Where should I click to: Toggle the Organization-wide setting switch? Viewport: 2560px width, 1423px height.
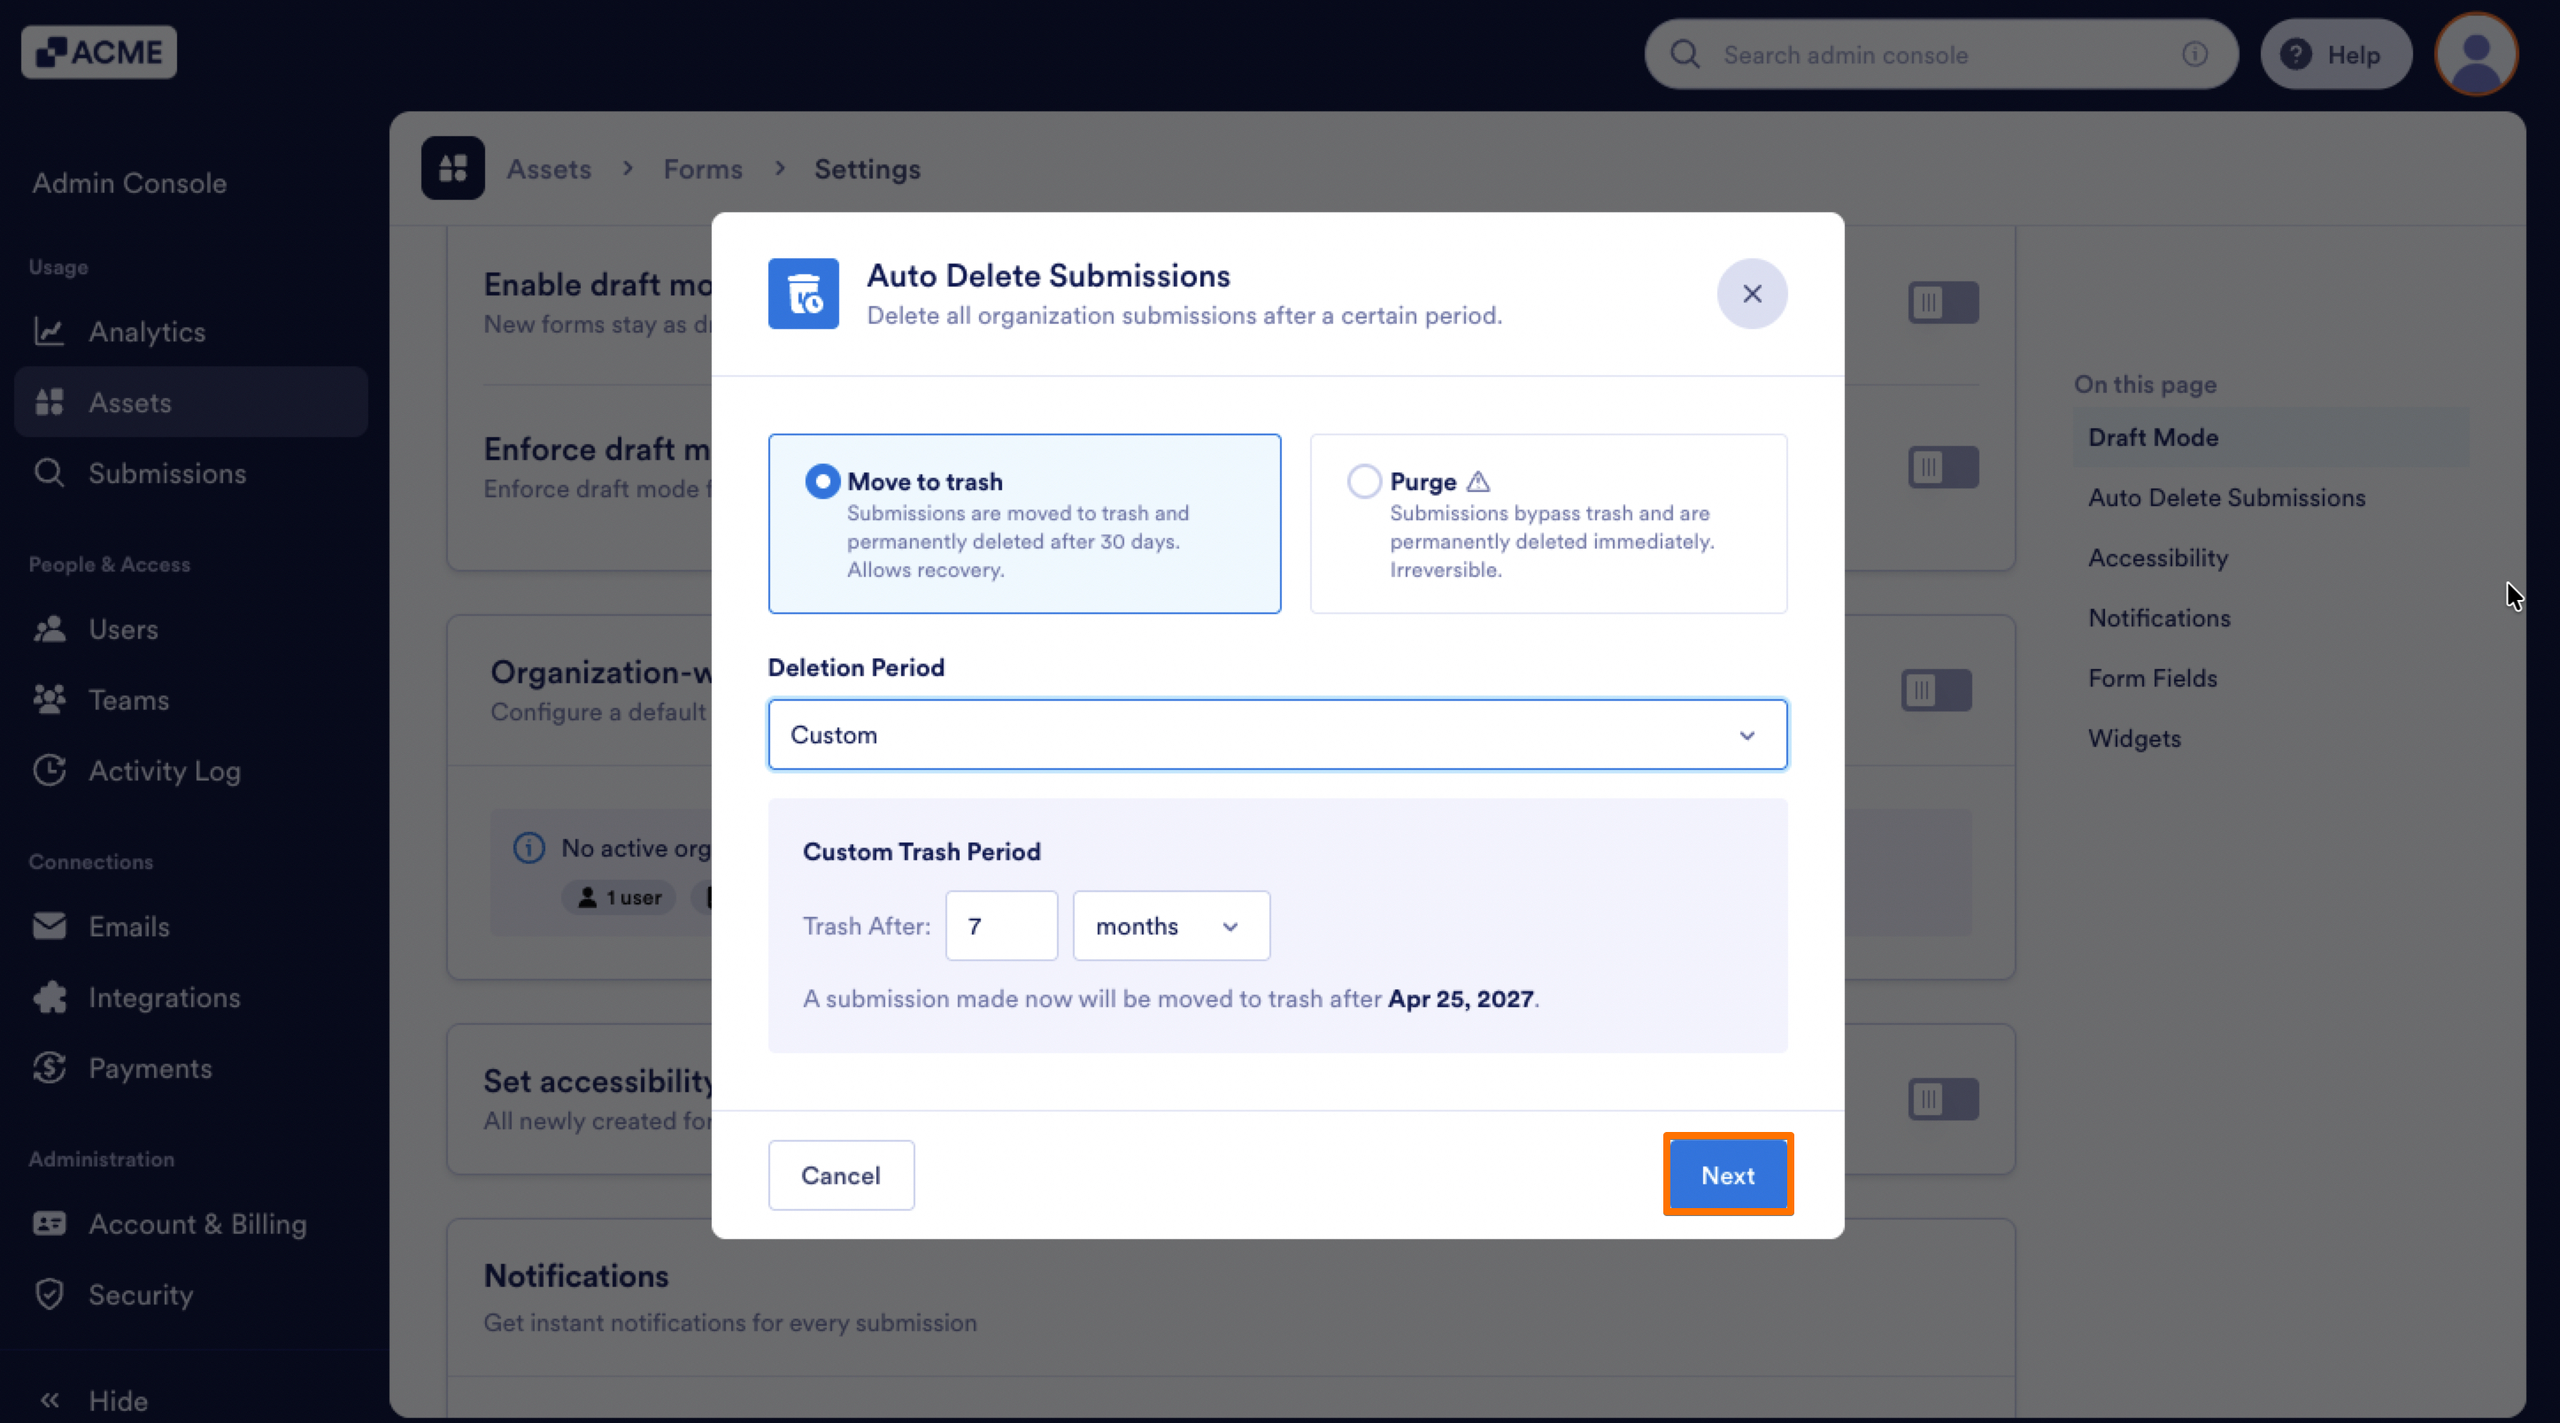pos(1936,690)
